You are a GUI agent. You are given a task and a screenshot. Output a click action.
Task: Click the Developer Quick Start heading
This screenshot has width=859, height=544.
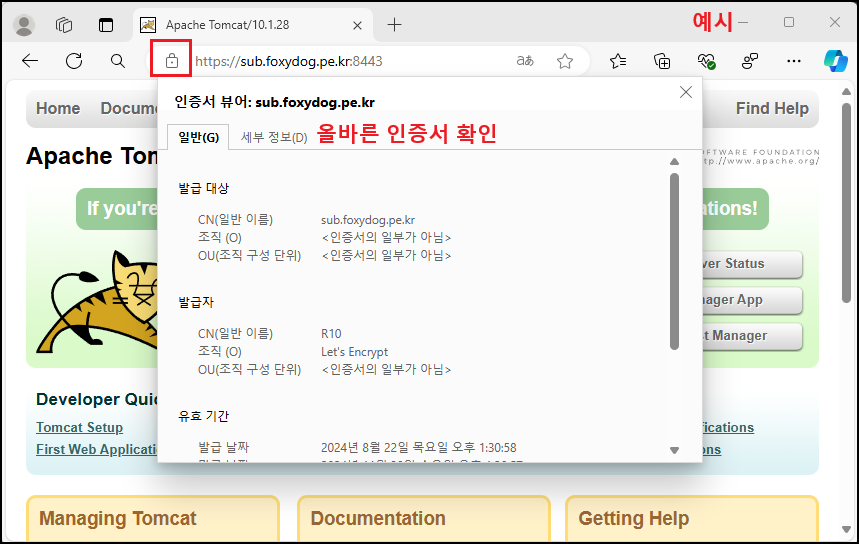[x=97, y=399]
